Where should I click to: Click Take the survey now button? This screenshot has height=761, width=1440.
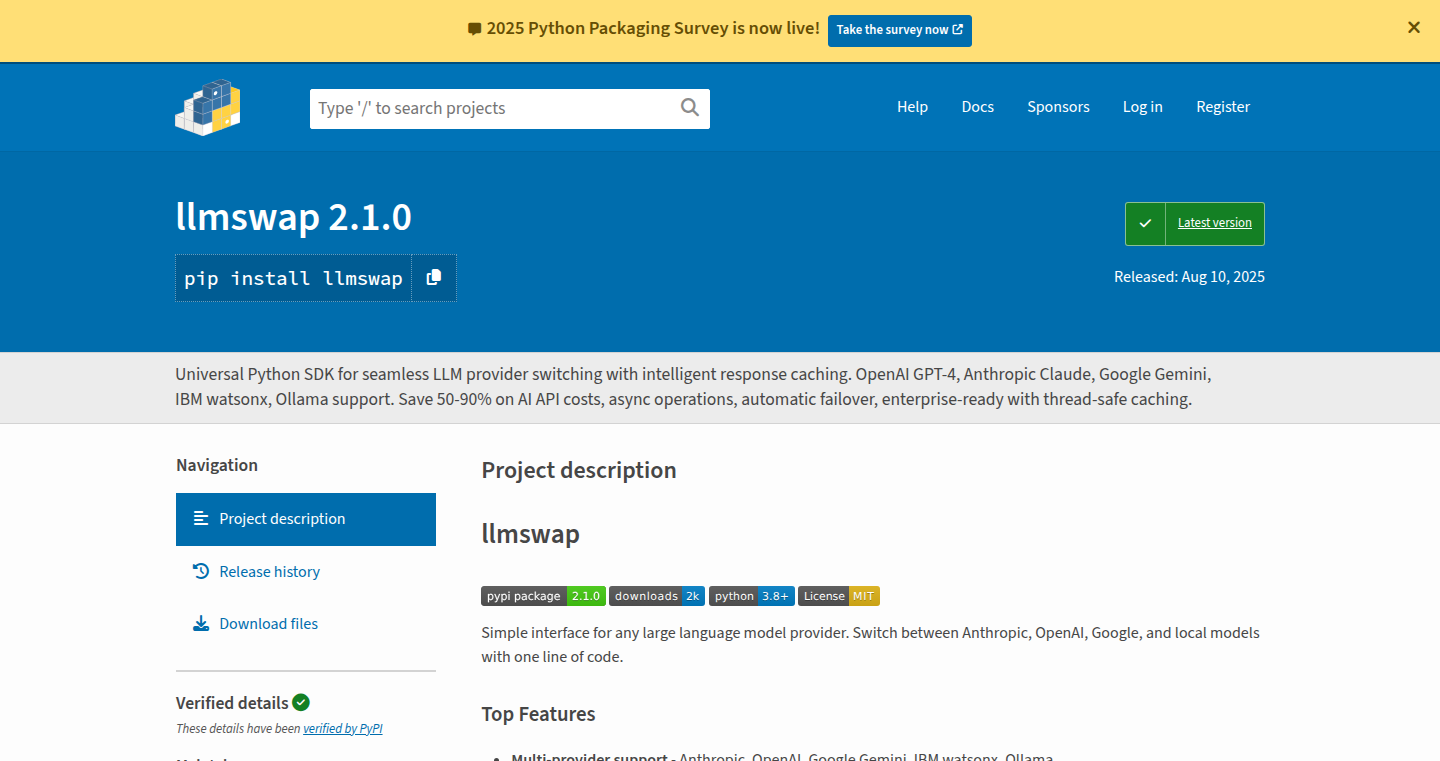click(900, 30)
